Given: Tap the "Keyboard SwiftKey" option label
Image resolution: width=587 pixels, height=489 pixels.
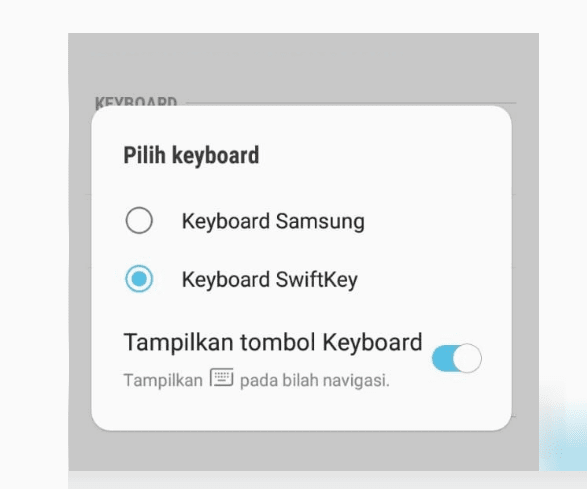Looking at the screenshot, I should pyautogui.click(x=270, y=279).
